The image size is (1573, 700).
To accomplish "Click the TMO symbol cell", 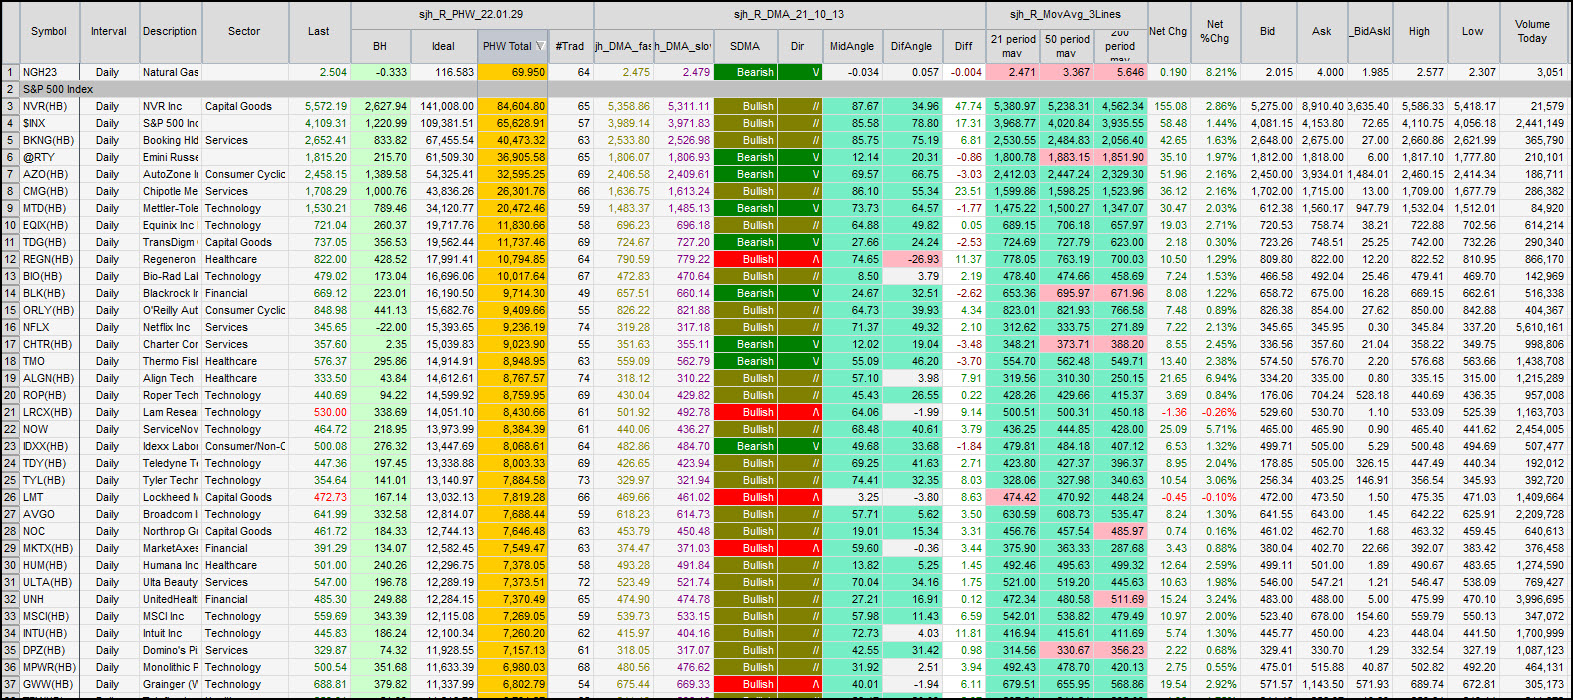I will coord(49,361).
